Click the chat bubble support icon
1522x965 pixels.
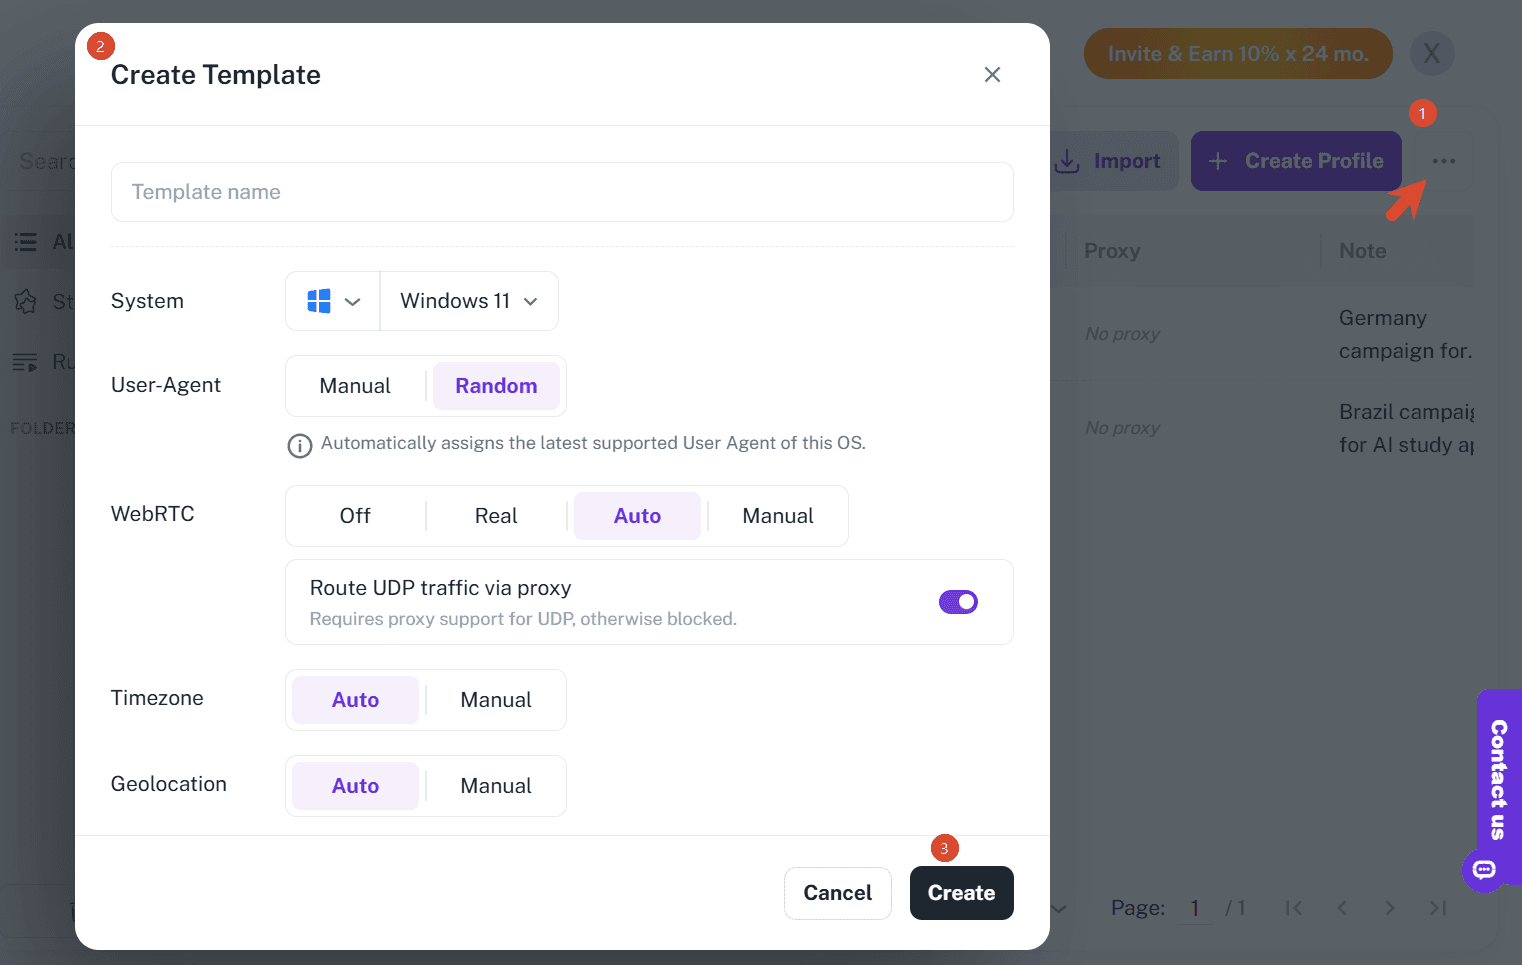[1485, 870]
